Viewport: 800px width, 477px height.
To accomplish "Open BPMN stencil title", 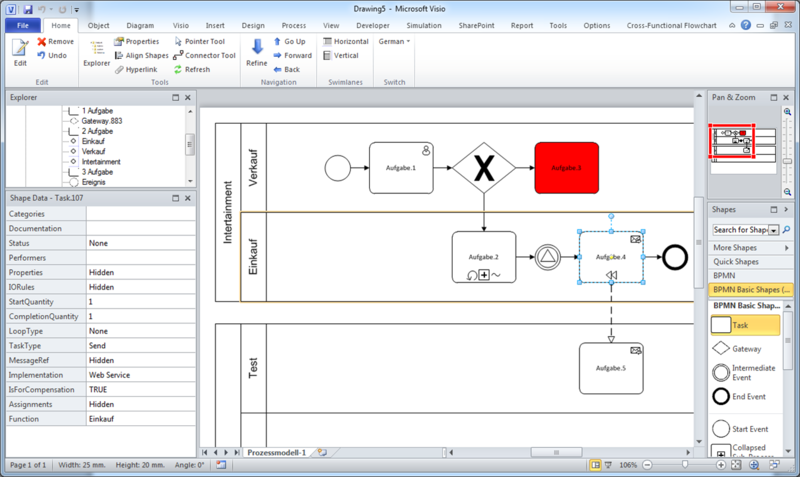I will click(750, 275).
